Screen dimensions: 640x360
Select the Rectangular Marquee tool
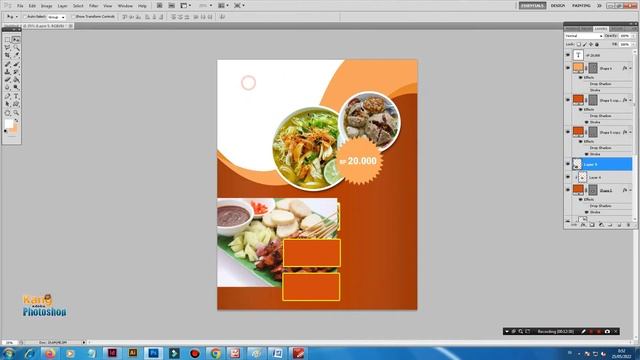(7, 40)
